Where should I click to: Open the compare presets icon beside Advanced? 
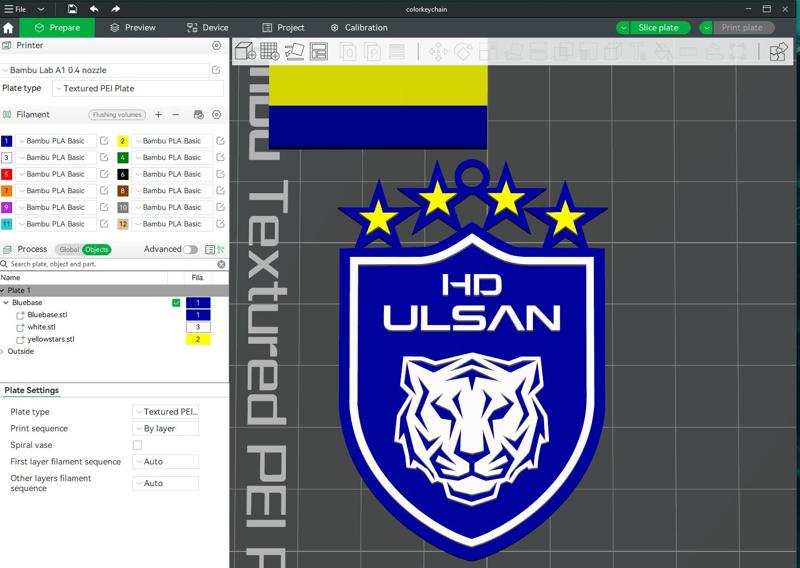click(221, 250)
